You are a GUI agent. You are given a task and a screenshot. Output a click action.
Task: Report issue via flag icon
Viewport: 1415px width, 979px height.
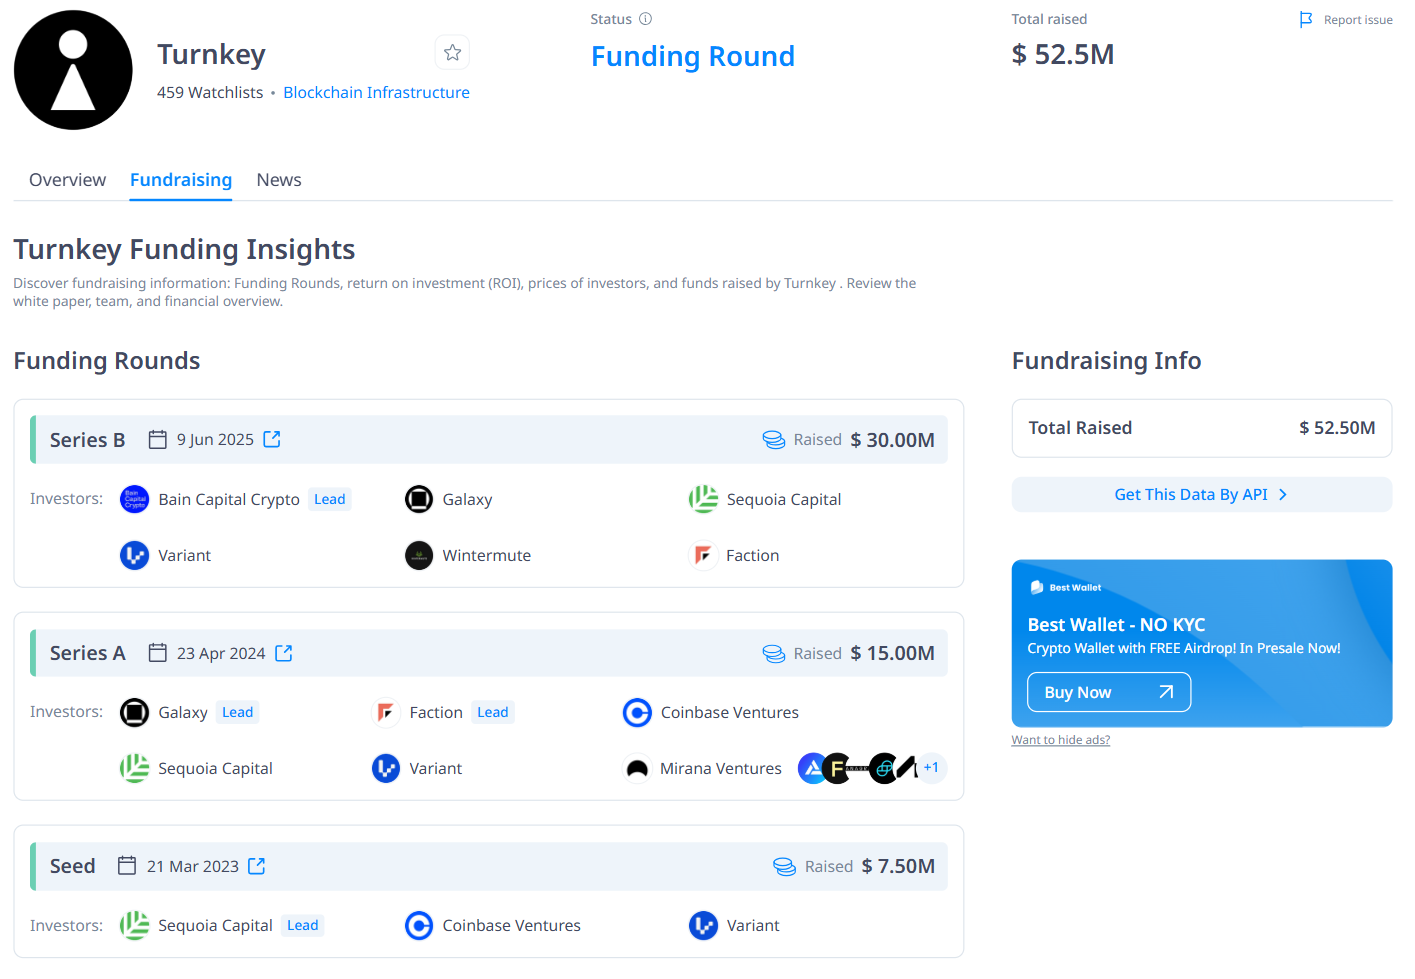pyautogui.click(x=1306, y=19)
